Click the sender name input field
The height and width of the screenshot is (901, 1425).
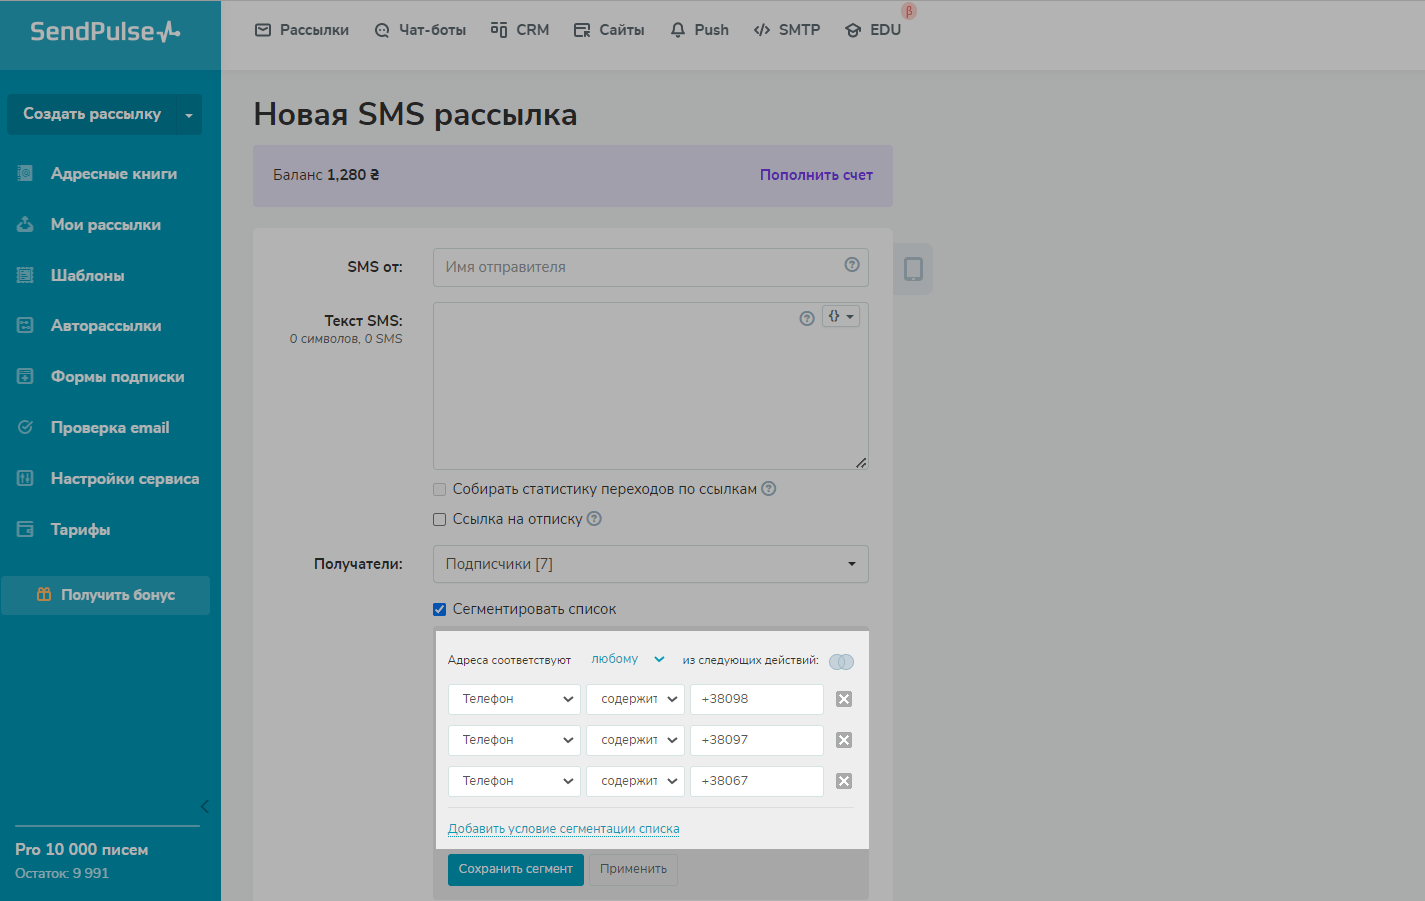(640, 267)
